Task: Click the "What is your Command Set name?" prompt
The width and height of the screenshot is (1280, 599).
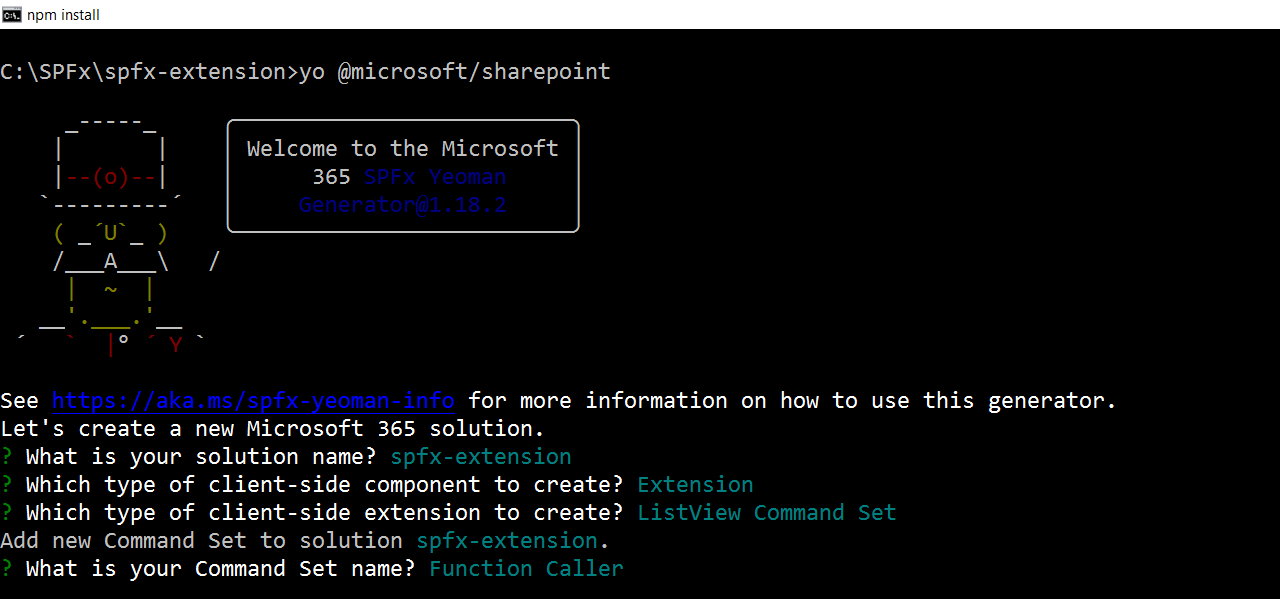Action: (220, 569)
